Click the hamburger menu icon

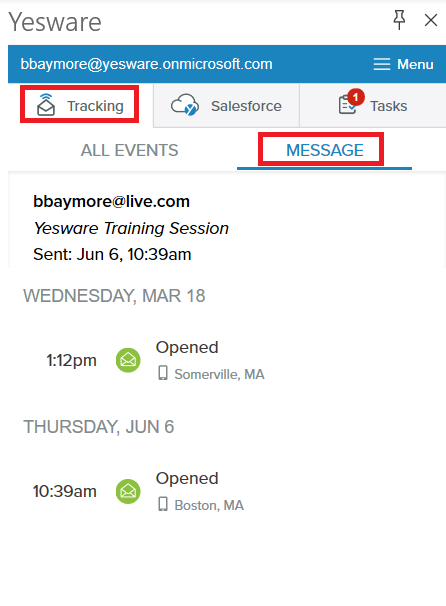click(381, 64)
